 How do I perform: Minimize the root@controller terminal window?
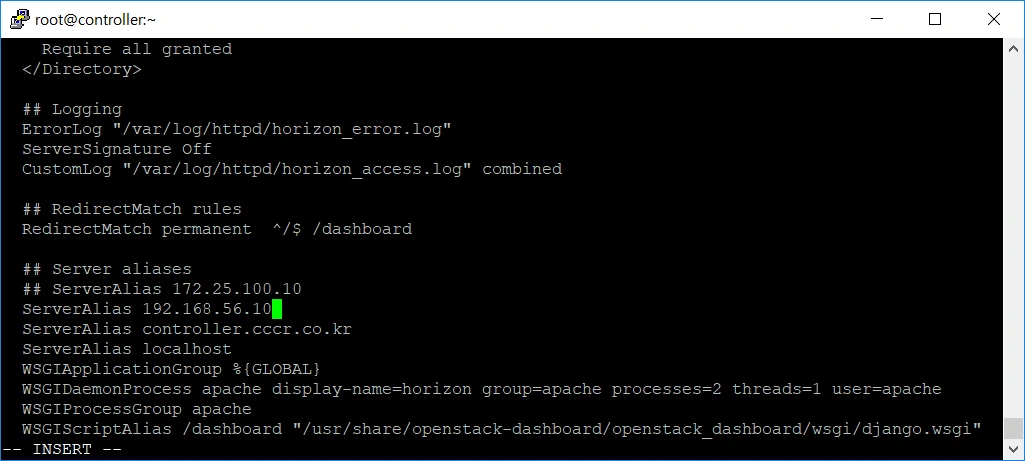click(x=877, y=19)
